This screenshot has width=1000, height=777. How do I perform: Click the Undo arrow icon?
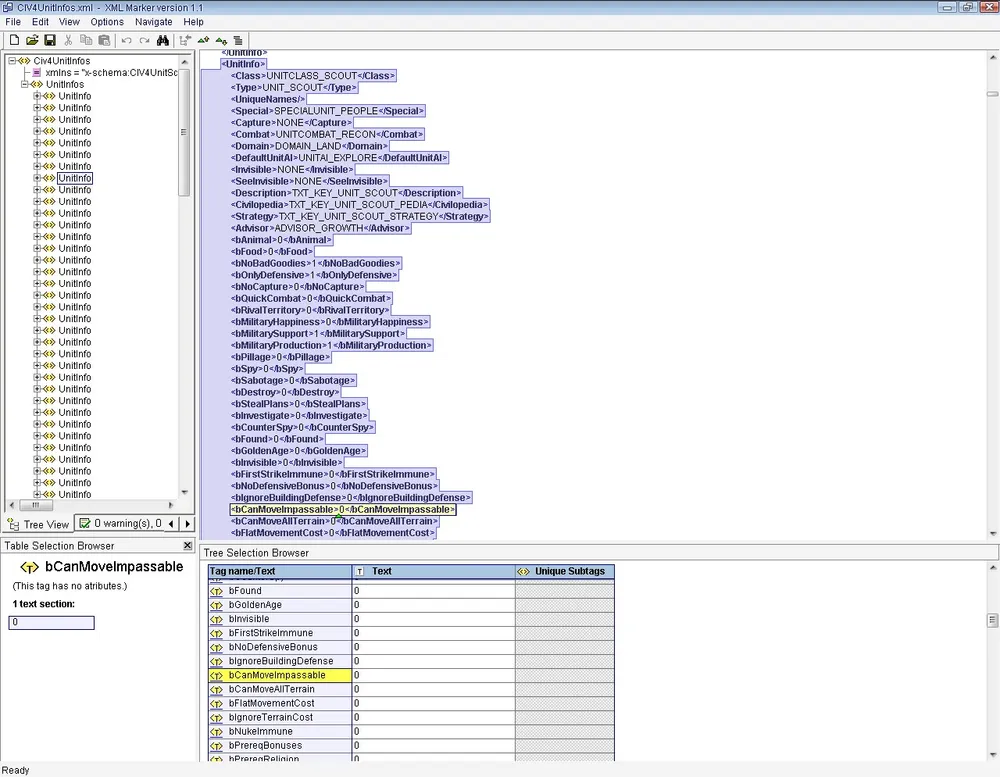pos(126,40)
